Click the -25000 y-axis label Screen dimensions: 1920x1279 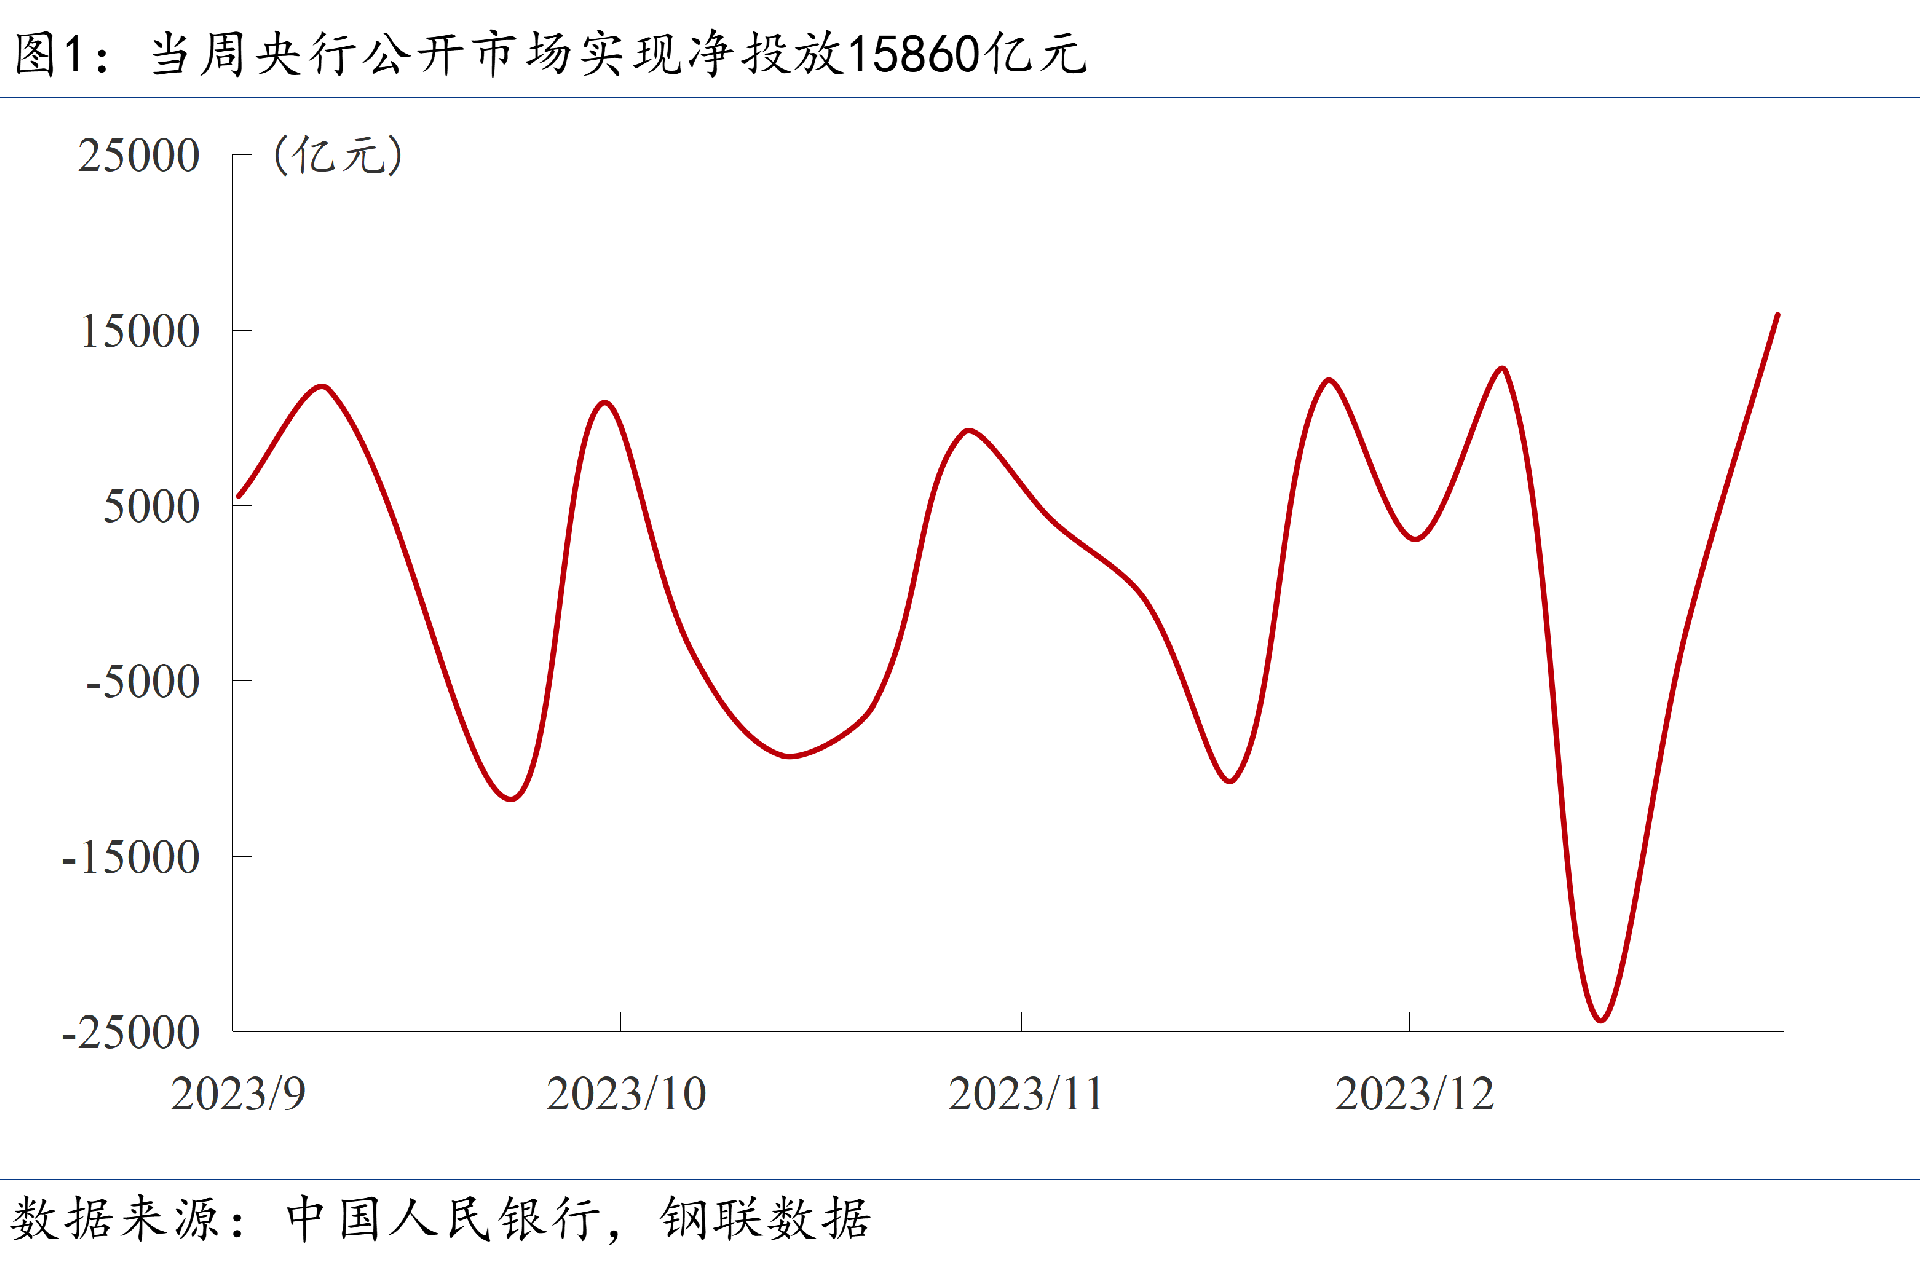click(x=131, y=1033)
